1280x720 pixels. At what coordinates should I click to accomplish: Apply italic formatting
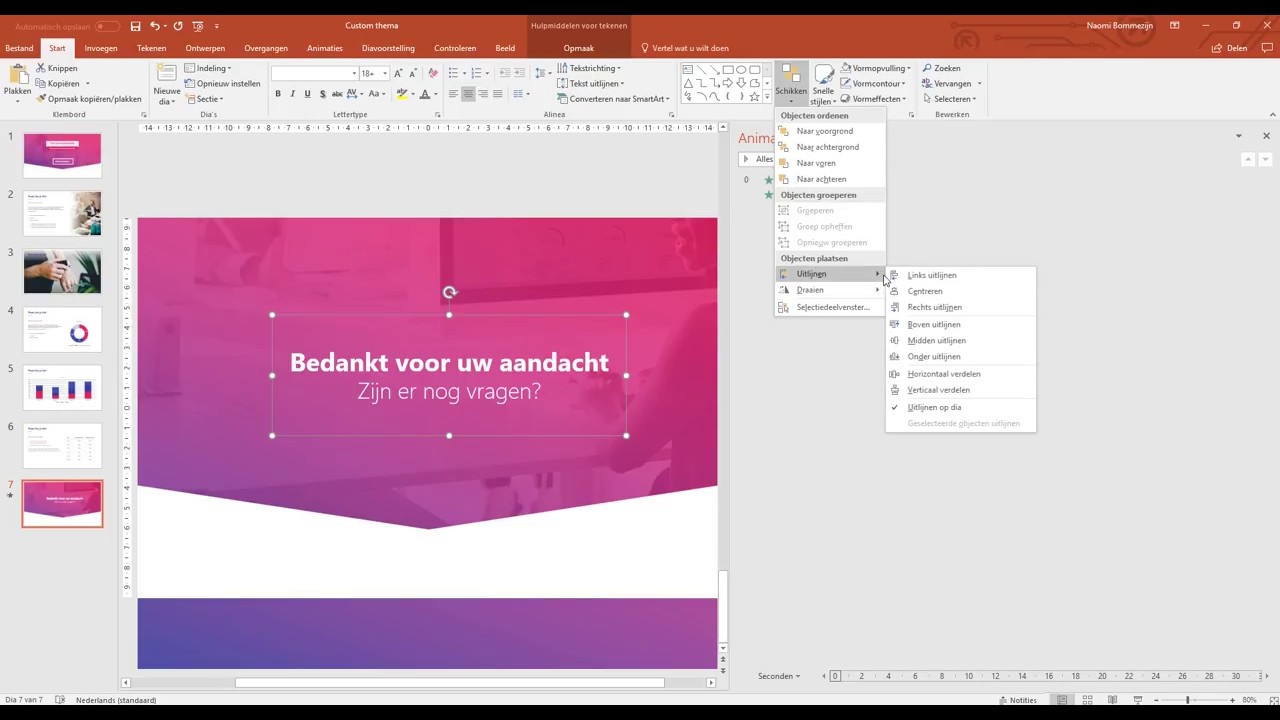coord(292,94)
